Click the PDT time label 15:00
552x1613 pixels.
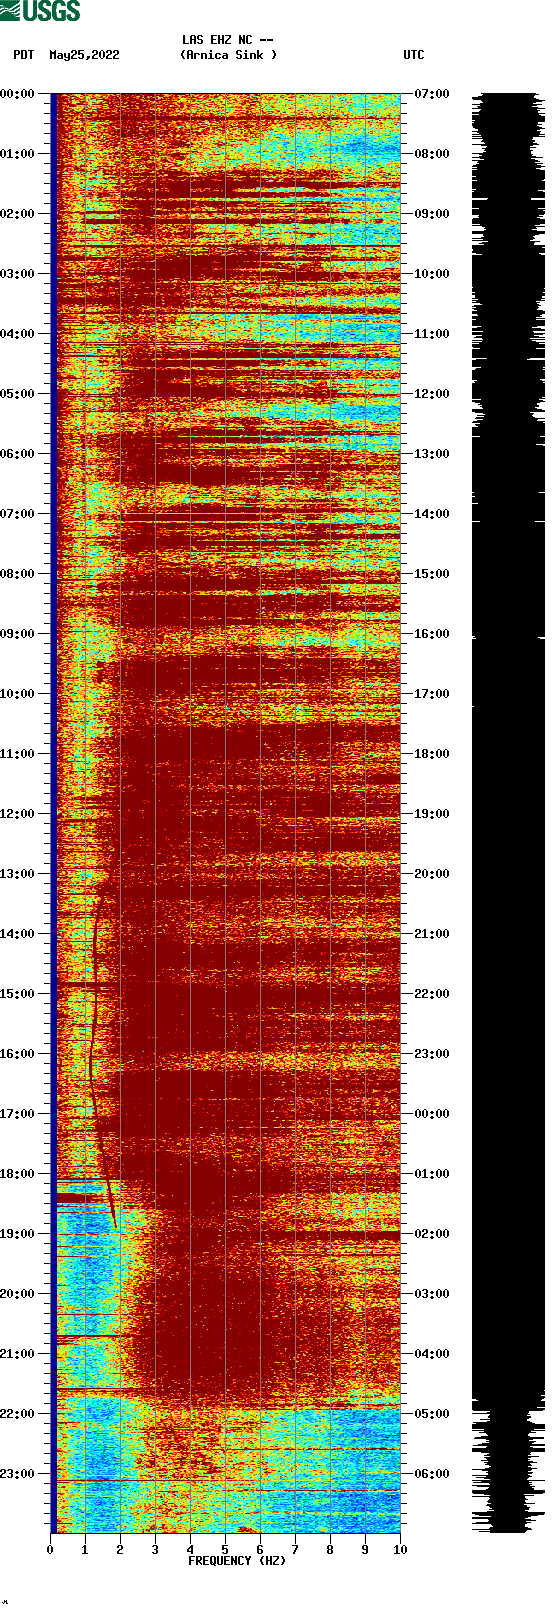[17, 994]
